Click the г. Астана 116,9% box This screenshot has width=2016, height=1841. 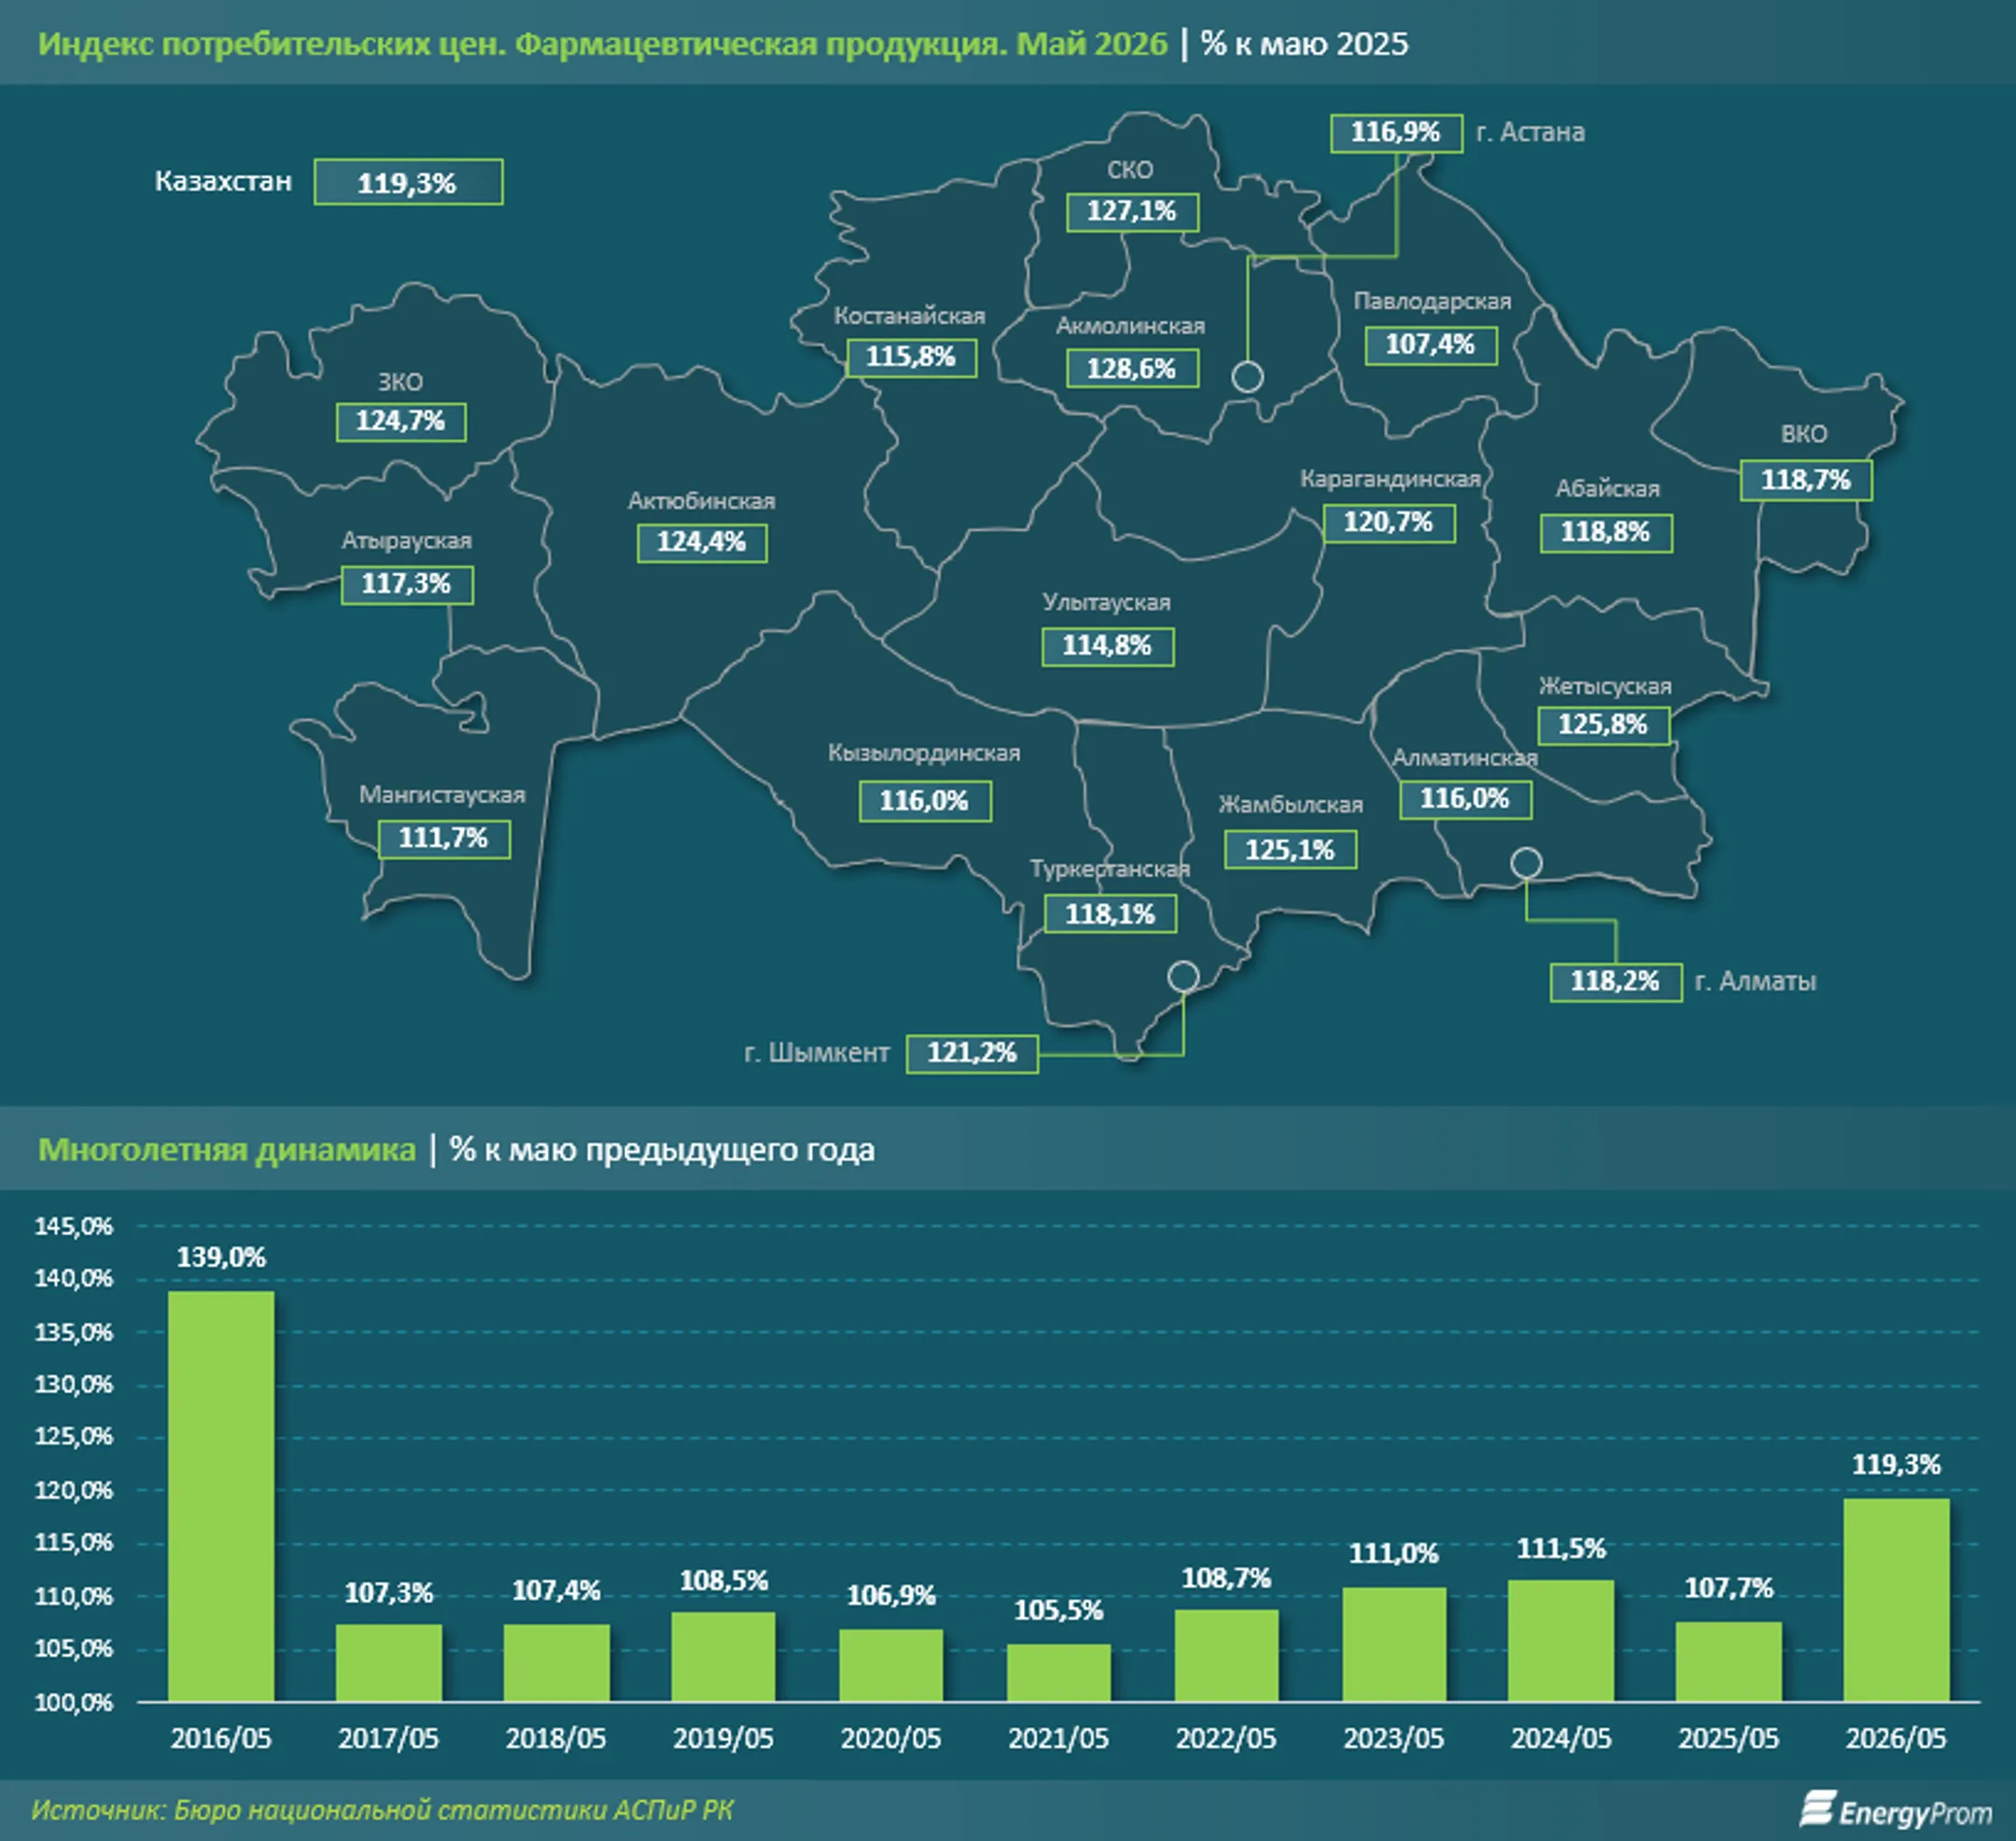click(1396, 133)
